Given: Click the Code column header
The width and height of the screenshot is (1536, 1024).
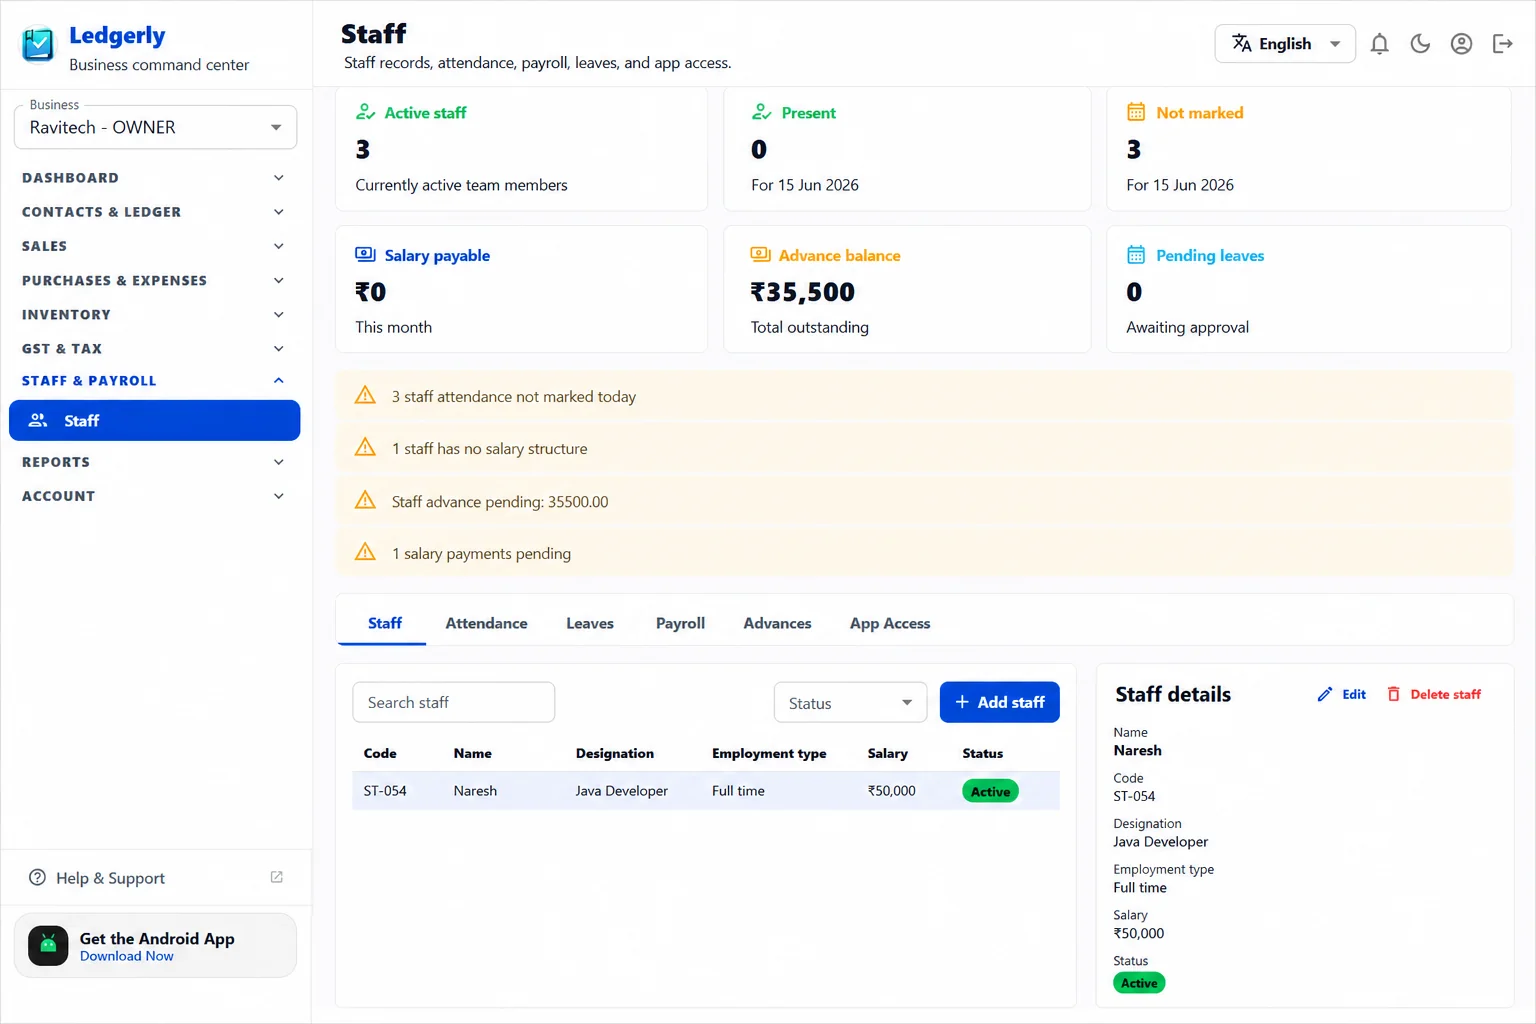Looking at the screenshot, I should [x=380, y=753].
